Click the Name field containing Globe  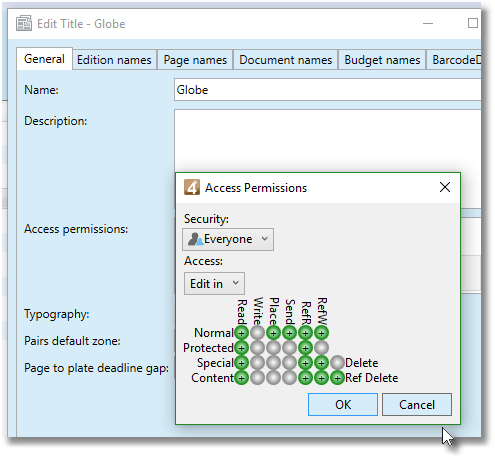tap(327, 90)
